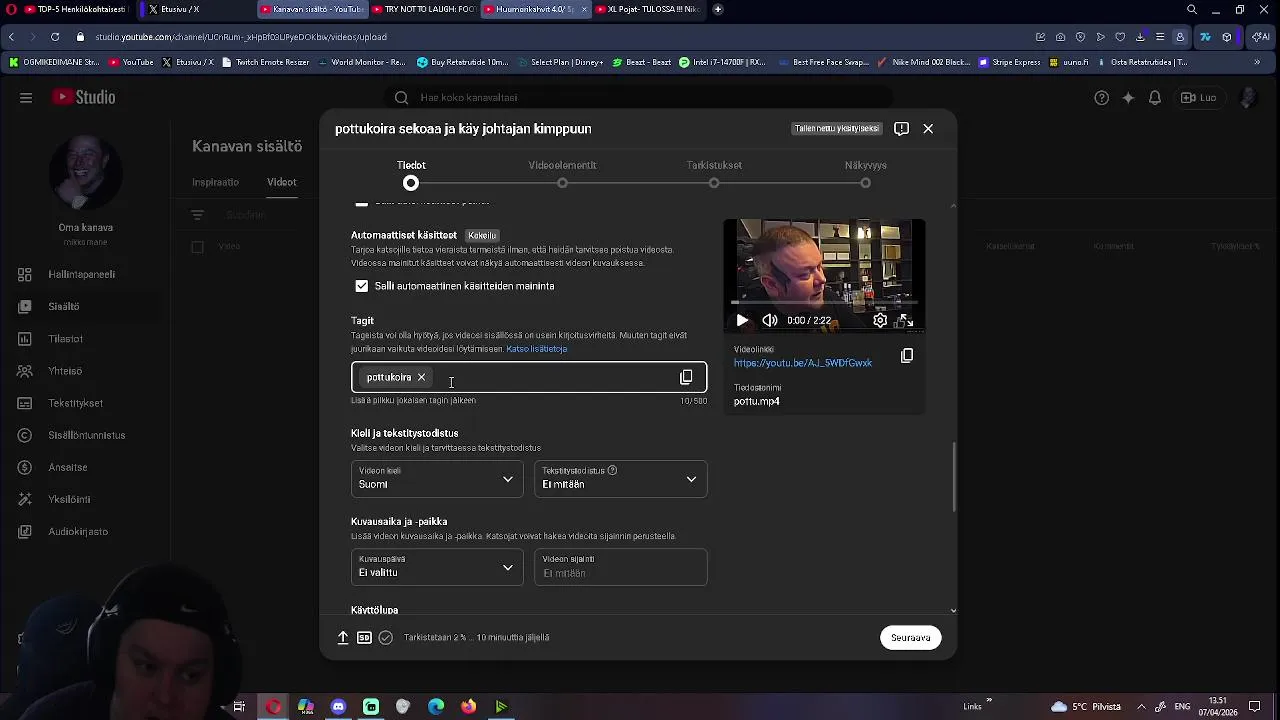Open a new browser tab
The height and width of the screenshot is (720, 1280).
[x=718, y=9]
